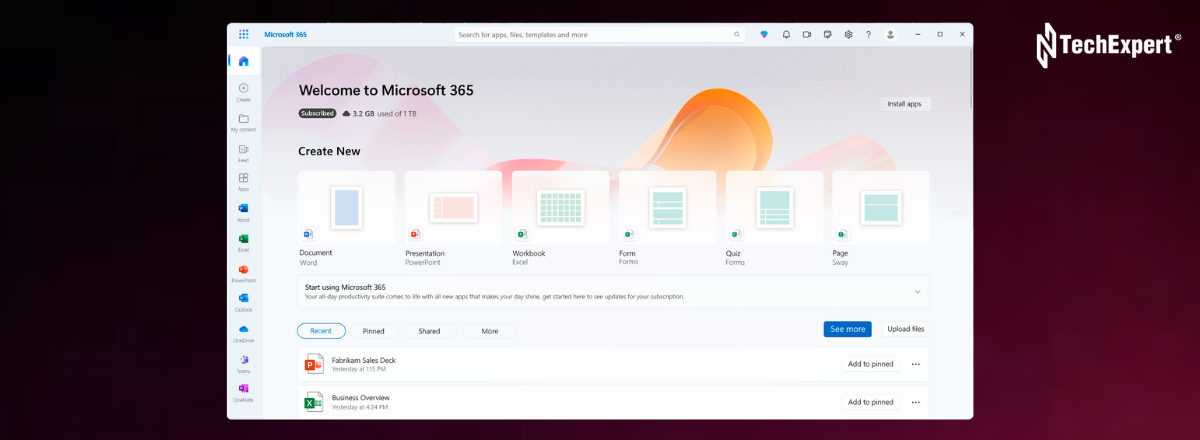Select the Pinned tab
The height and width of the screenshot is (440, 1200).
point(374,331)
